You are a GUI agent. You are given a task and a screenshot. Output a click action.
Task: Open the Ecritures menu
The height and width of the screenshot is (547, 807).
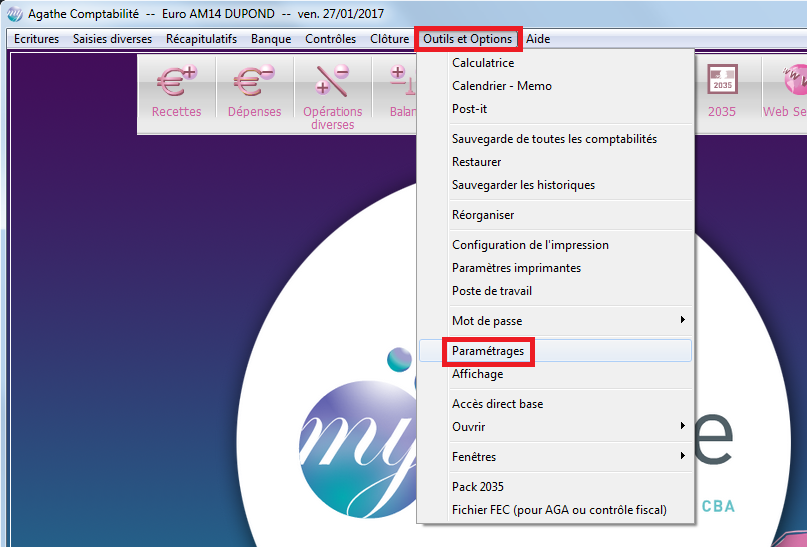pyautogui.click(x=37, y=39)
